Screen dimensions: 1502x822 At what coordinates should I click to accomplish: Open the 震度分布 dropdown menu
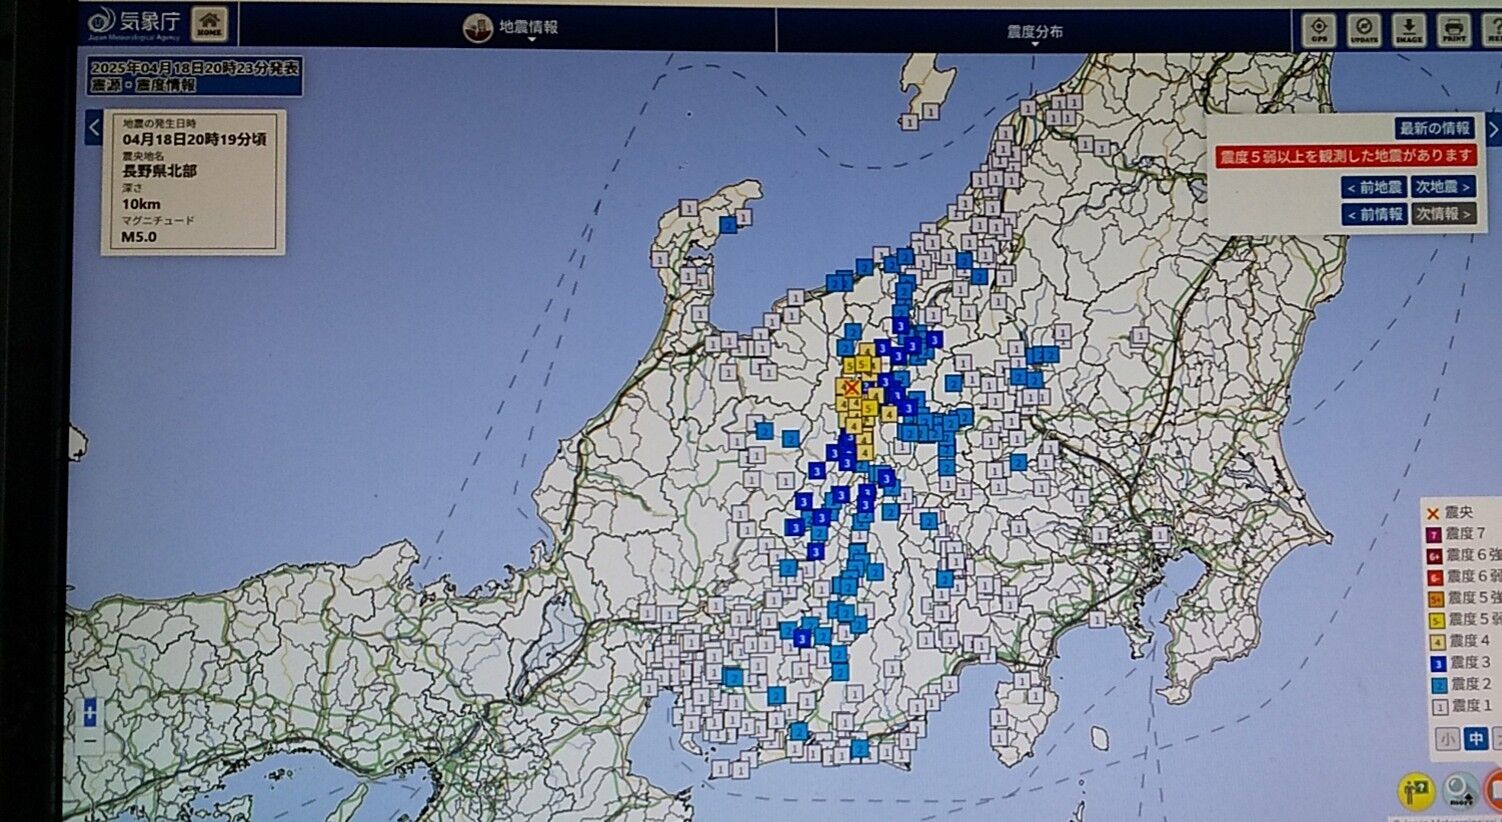tap(1035, 34)
